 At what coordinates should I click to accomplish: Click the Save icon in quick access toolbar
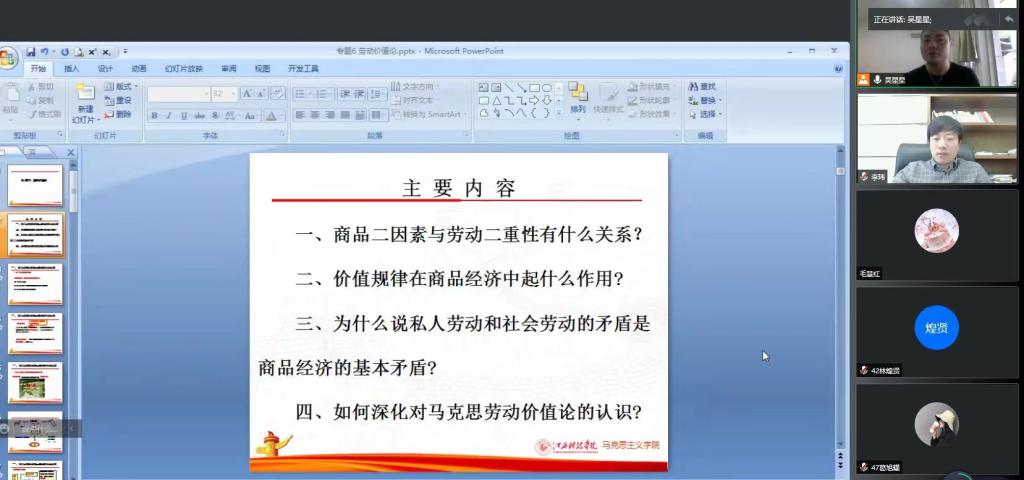(31, 51)
